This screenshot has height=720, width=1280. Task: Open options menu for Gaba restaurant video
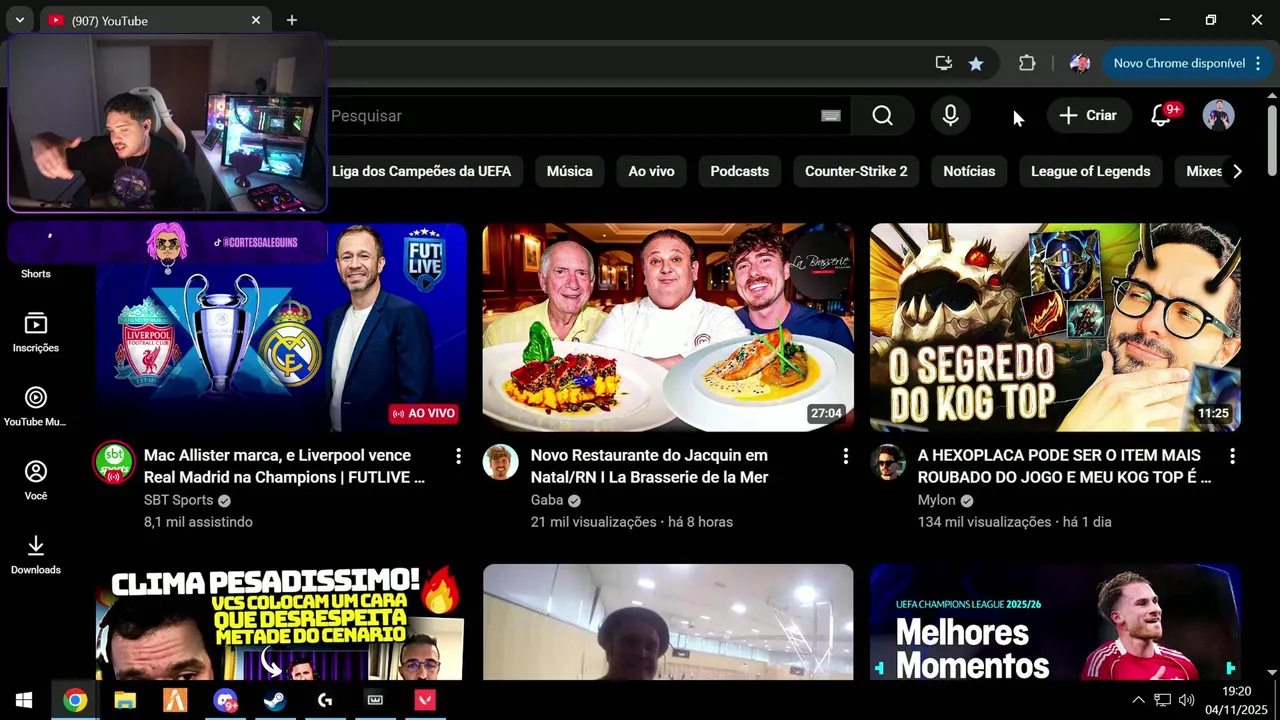point(845,456)
